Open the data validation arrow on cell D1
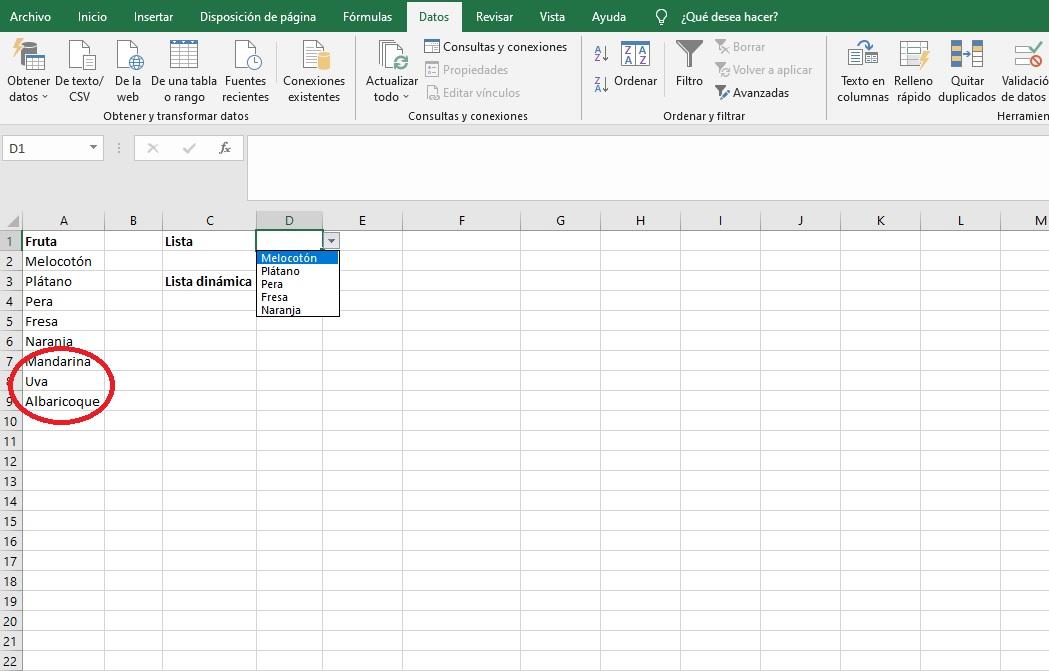Image resolution: width=1049 pixels, height=671 pixels. [x=330, y=240]
